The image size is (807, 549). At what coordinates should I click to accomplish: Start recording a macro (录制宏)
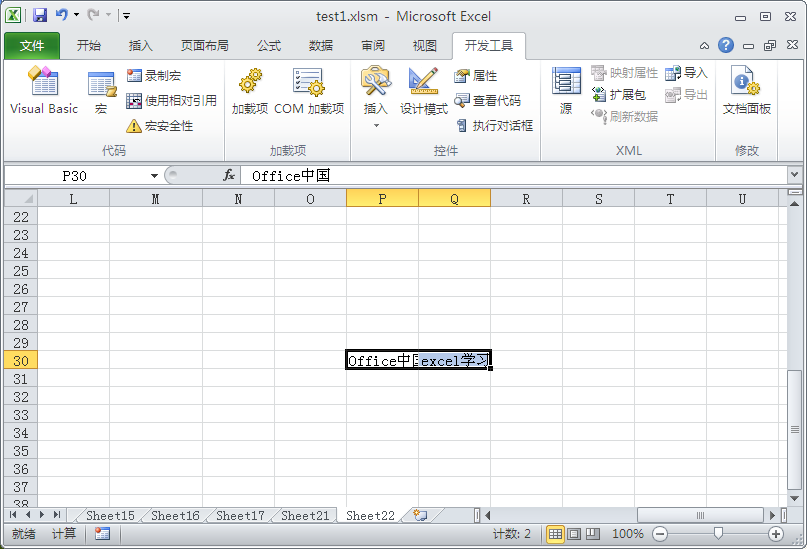(154, 76)
